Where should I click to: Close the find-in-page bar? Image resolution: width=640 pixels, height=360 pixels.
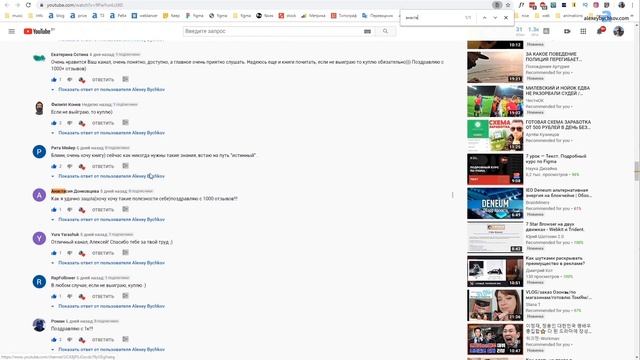tap(506, 18)
